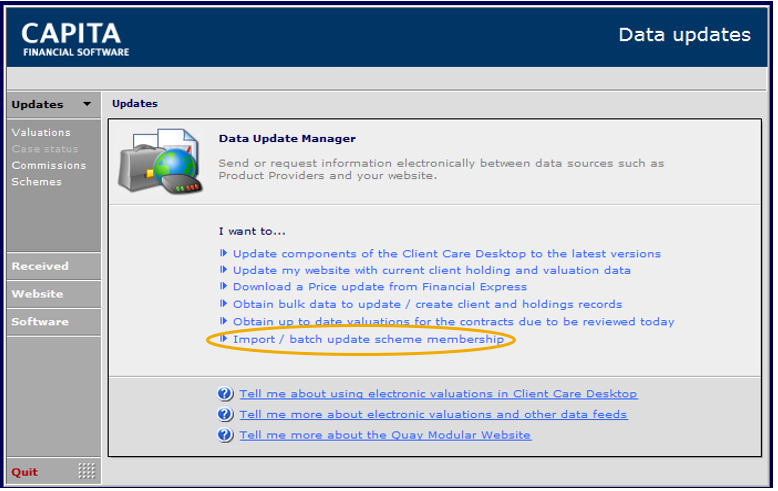This screenshot has height=491, width=778.
Task: Open the Software sidebar section
Action: [54, 322]
